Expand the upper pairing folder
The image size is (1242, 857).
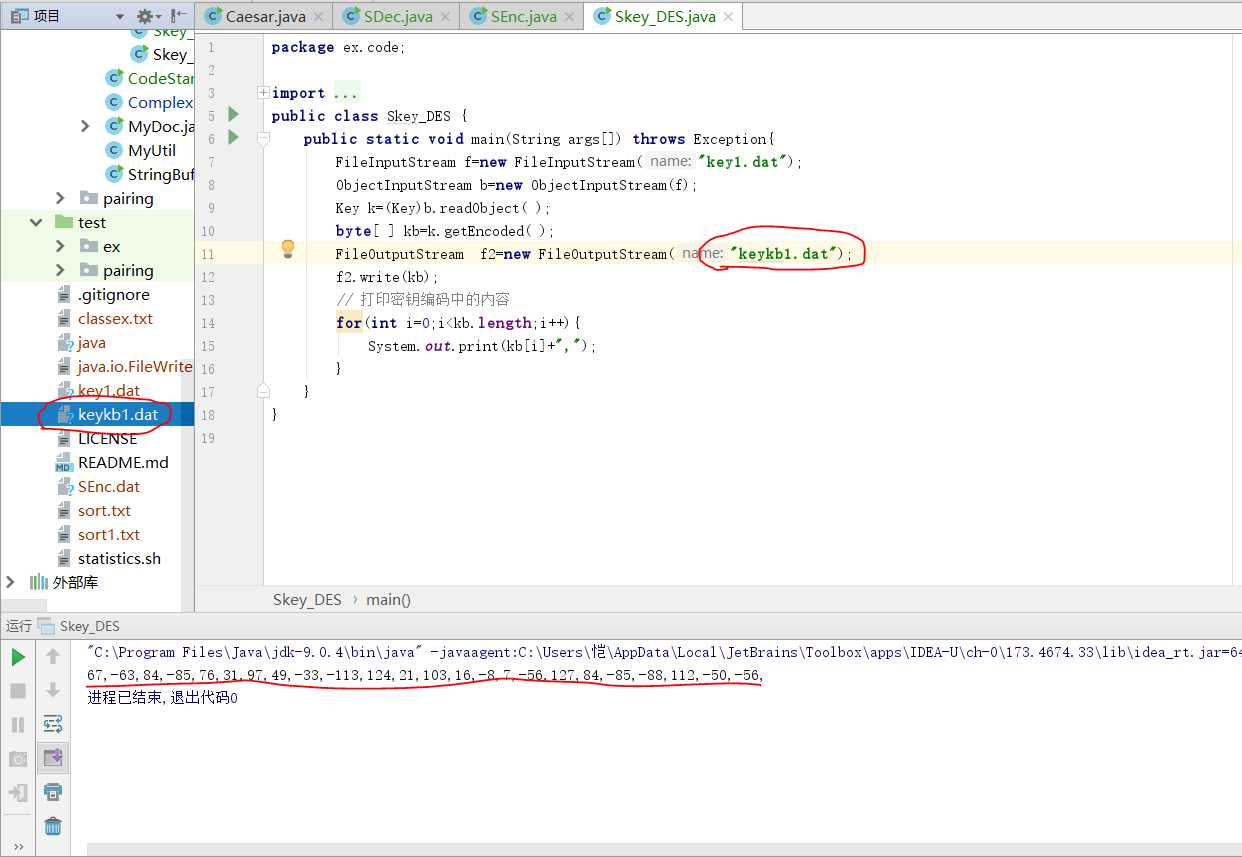[60, 198]
